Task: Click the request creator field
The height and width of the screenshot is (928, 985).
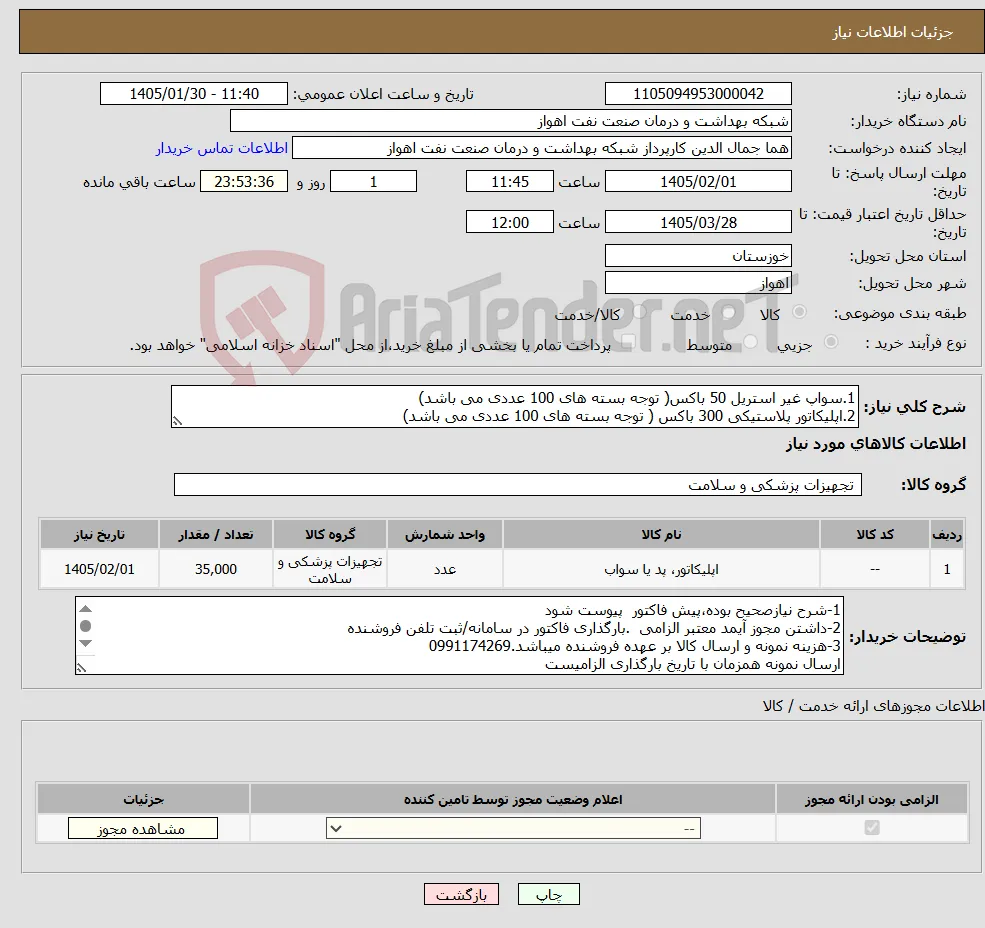Action: [x=541, y=148]
